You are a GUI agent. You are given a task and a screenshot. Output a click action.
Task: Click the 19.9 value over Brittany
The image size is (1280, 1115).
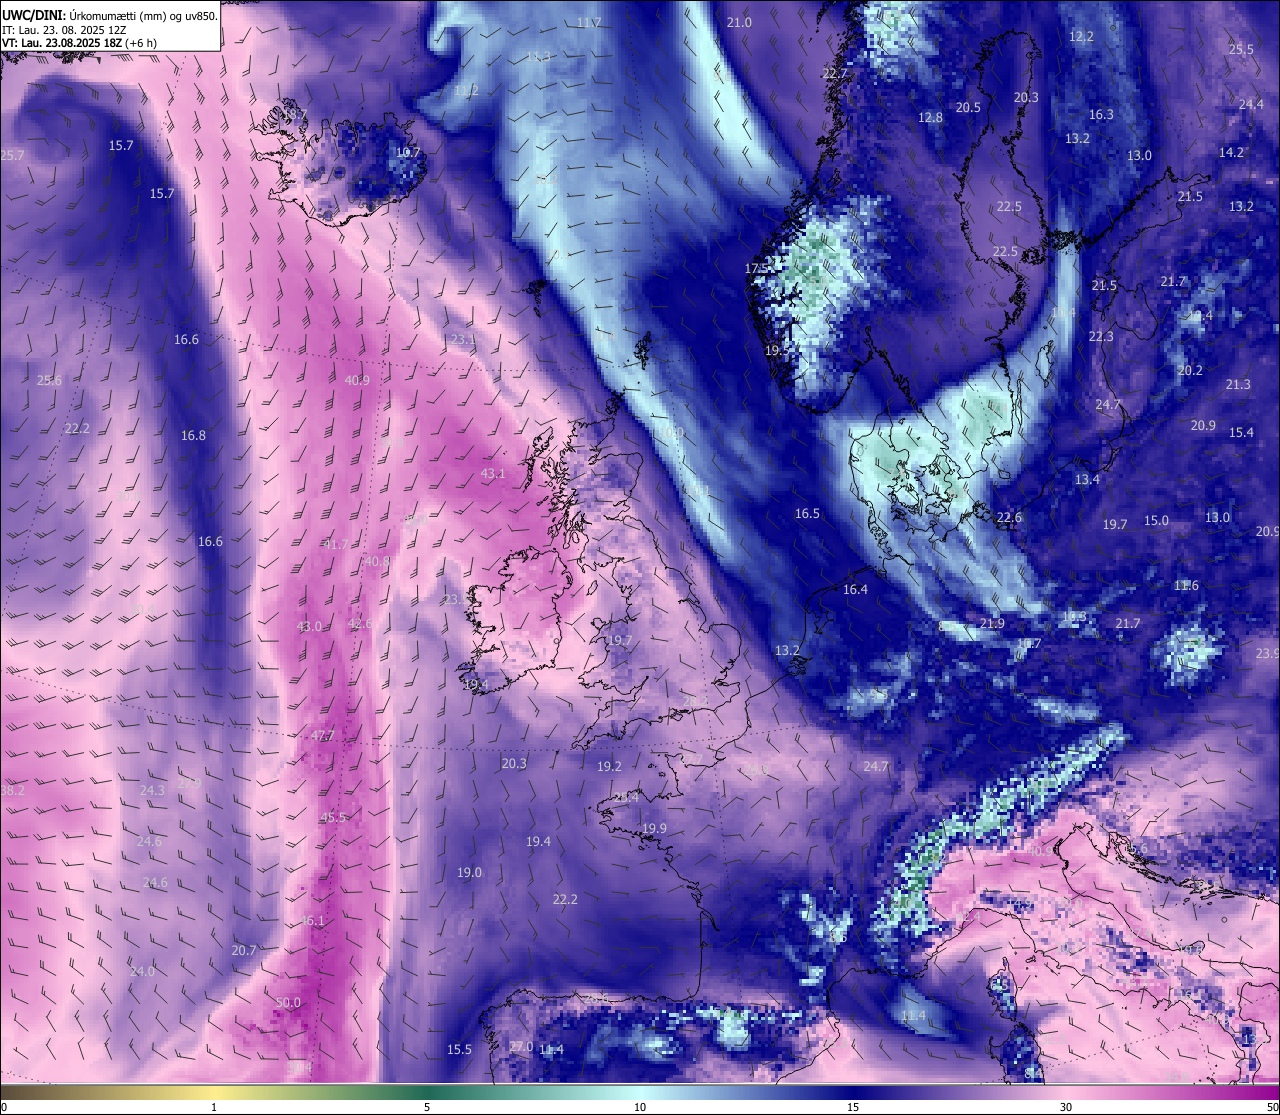click(x=654, y=828)
